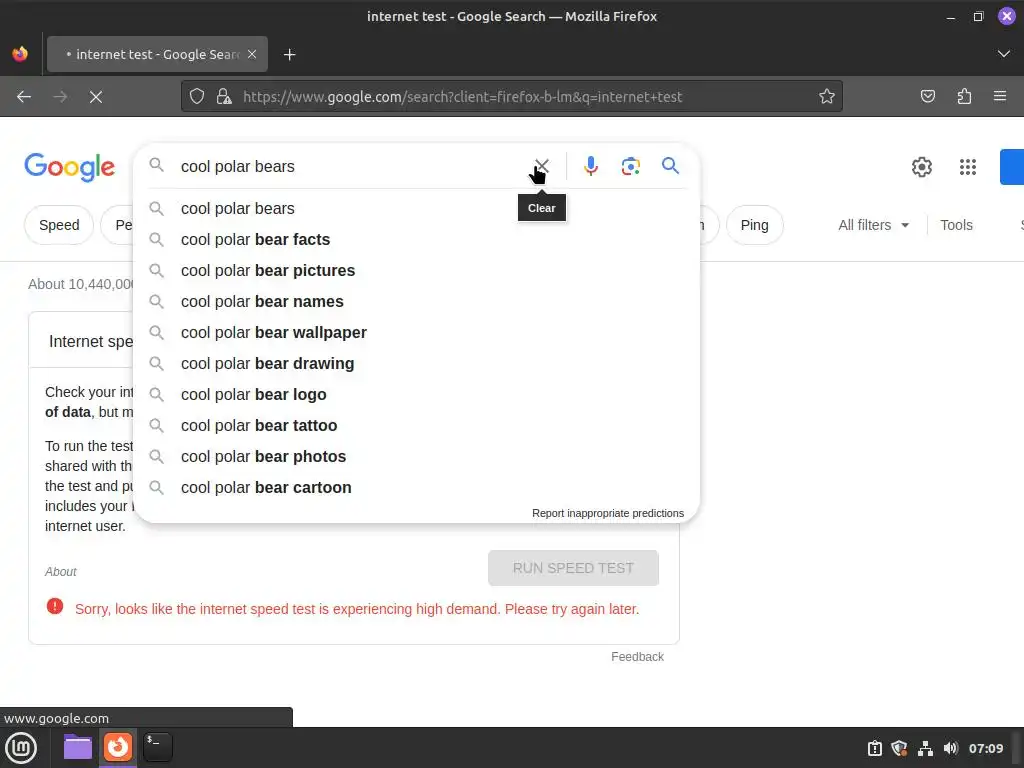Launch the file manager from taskbar

[x=78, y=747]
